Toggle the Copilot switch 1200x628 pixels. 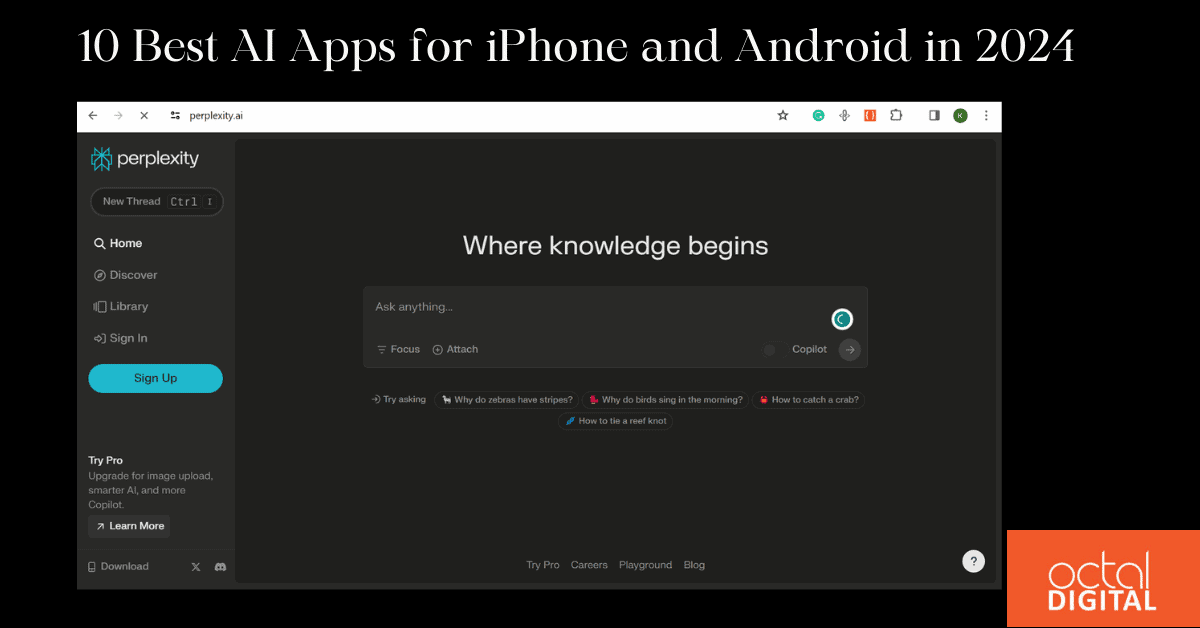[x=769, y=349]
